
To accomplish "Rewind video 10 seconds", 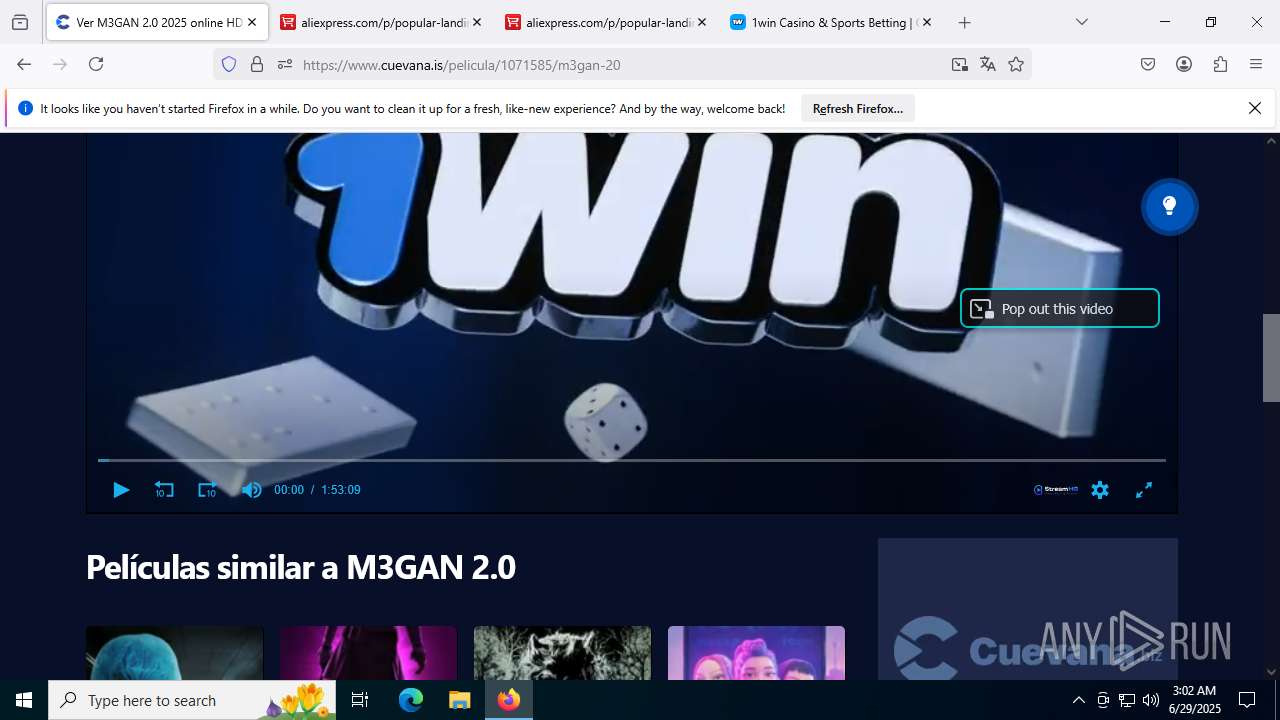I will [164, 490].
